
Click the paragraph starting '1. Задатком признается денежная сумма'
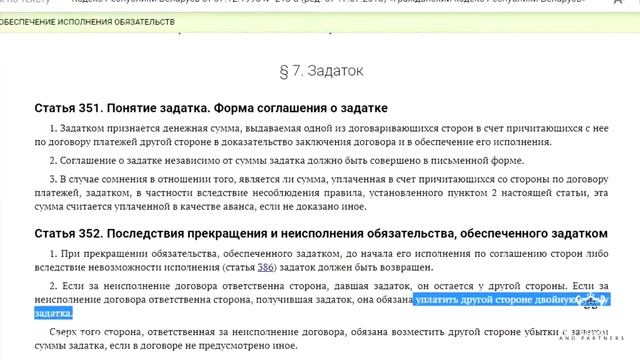click(321, 135)
